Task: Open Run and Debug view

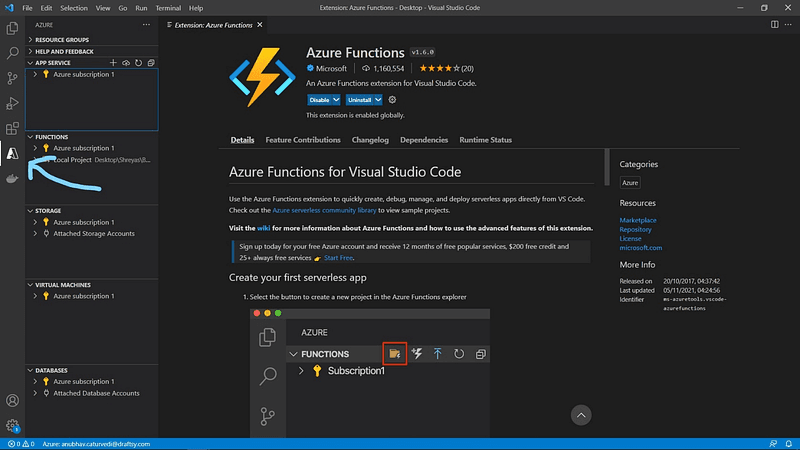Action: [12, 103]
